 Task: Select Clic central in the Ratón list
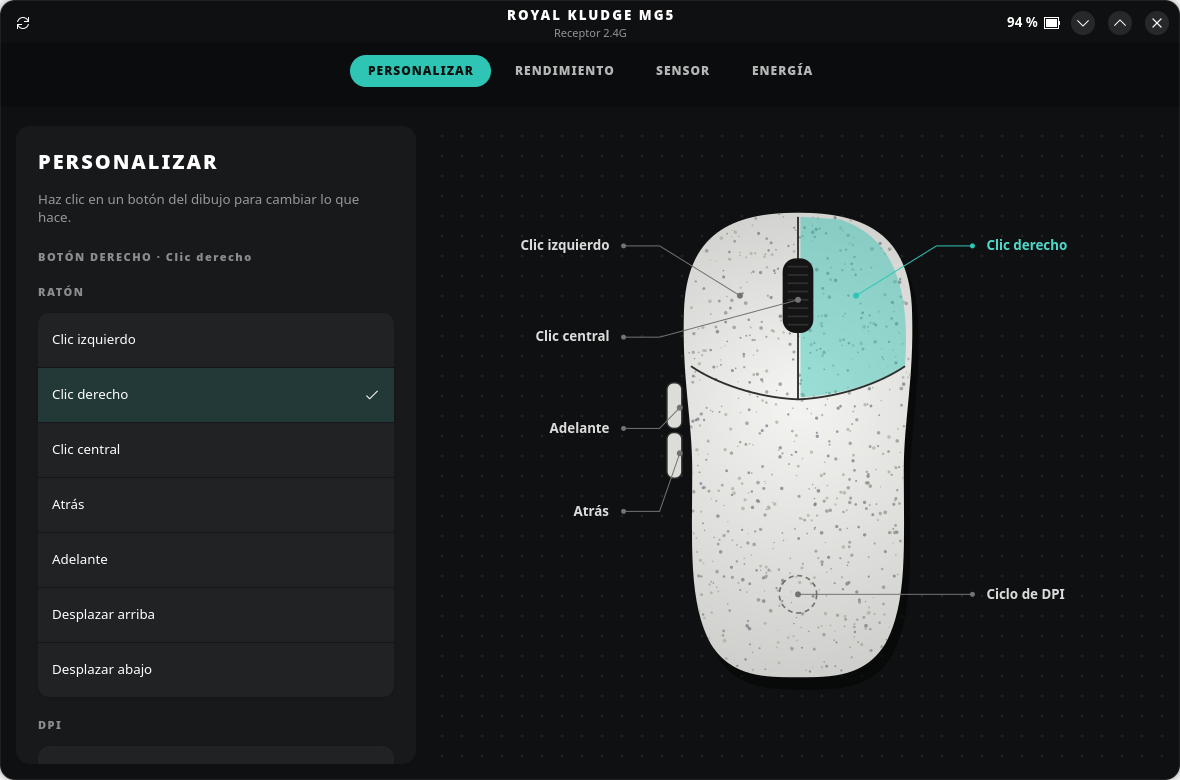tap(216, 449)
